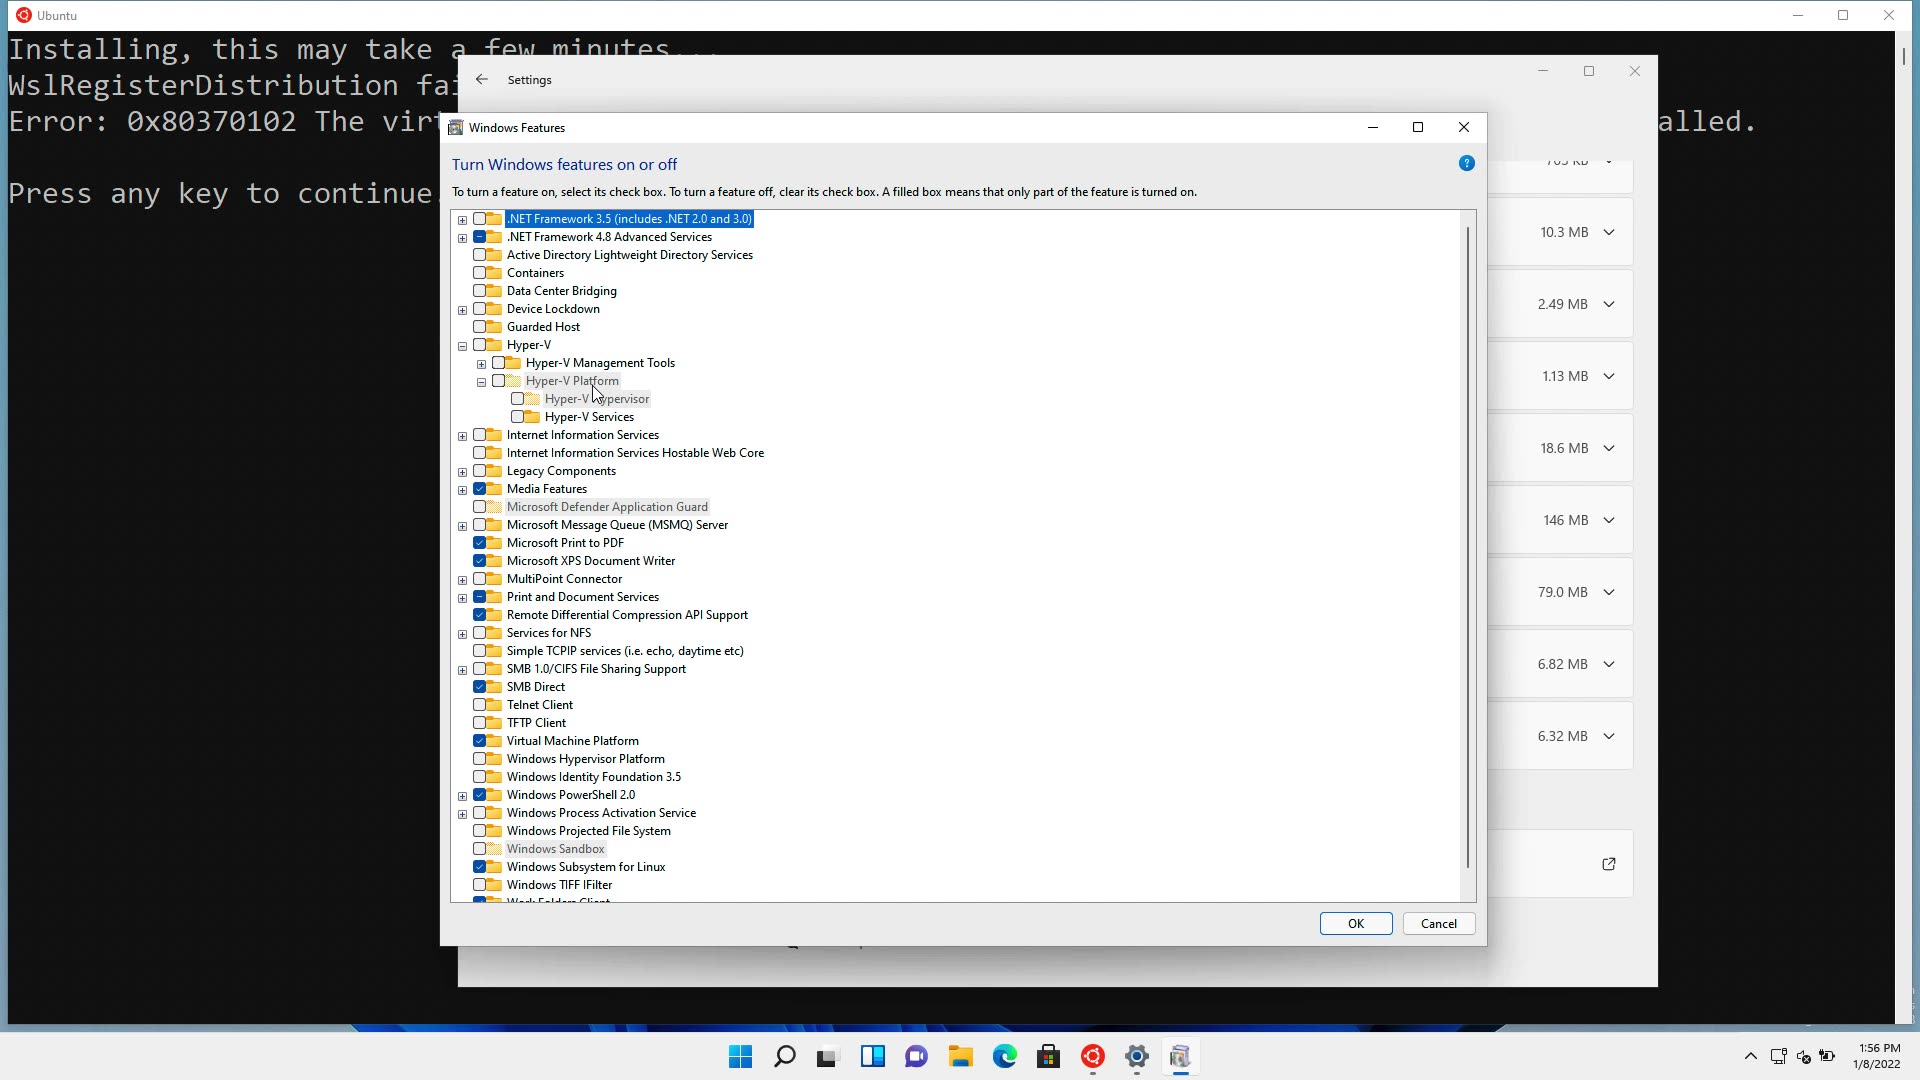Open Search from the taskbar
1920x1080 pixels.
[x=784, y=1057]
